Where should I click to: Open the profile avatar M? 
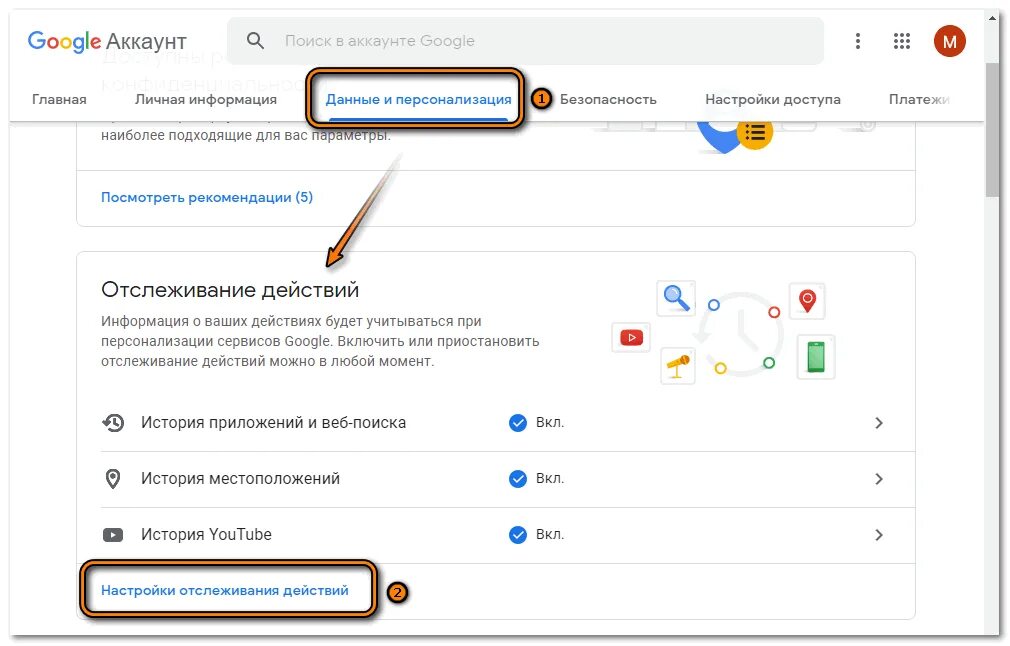click(x=949, y=41)
